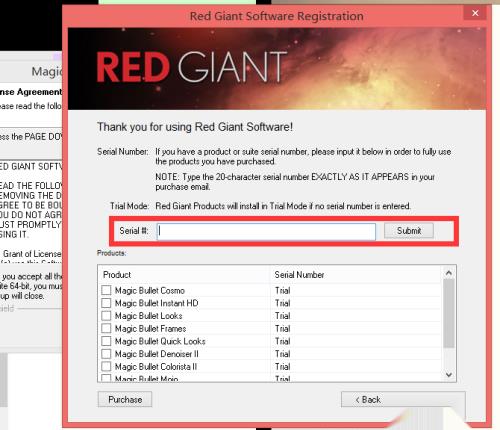Toggle the Magic Bullet Quick Looks checkbox
Screen dimensions: 500x430
[x=106, y=341]
